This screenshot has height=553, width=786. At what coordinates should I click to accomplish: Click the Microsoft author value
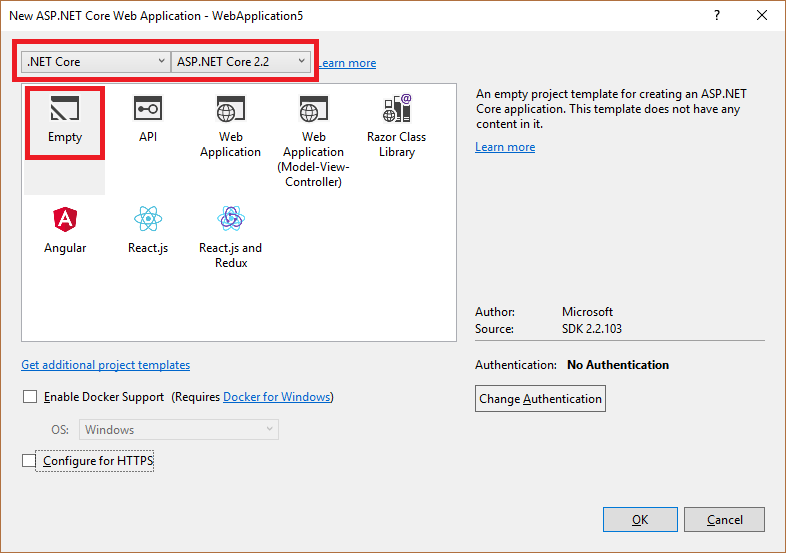tap(587, 312)
